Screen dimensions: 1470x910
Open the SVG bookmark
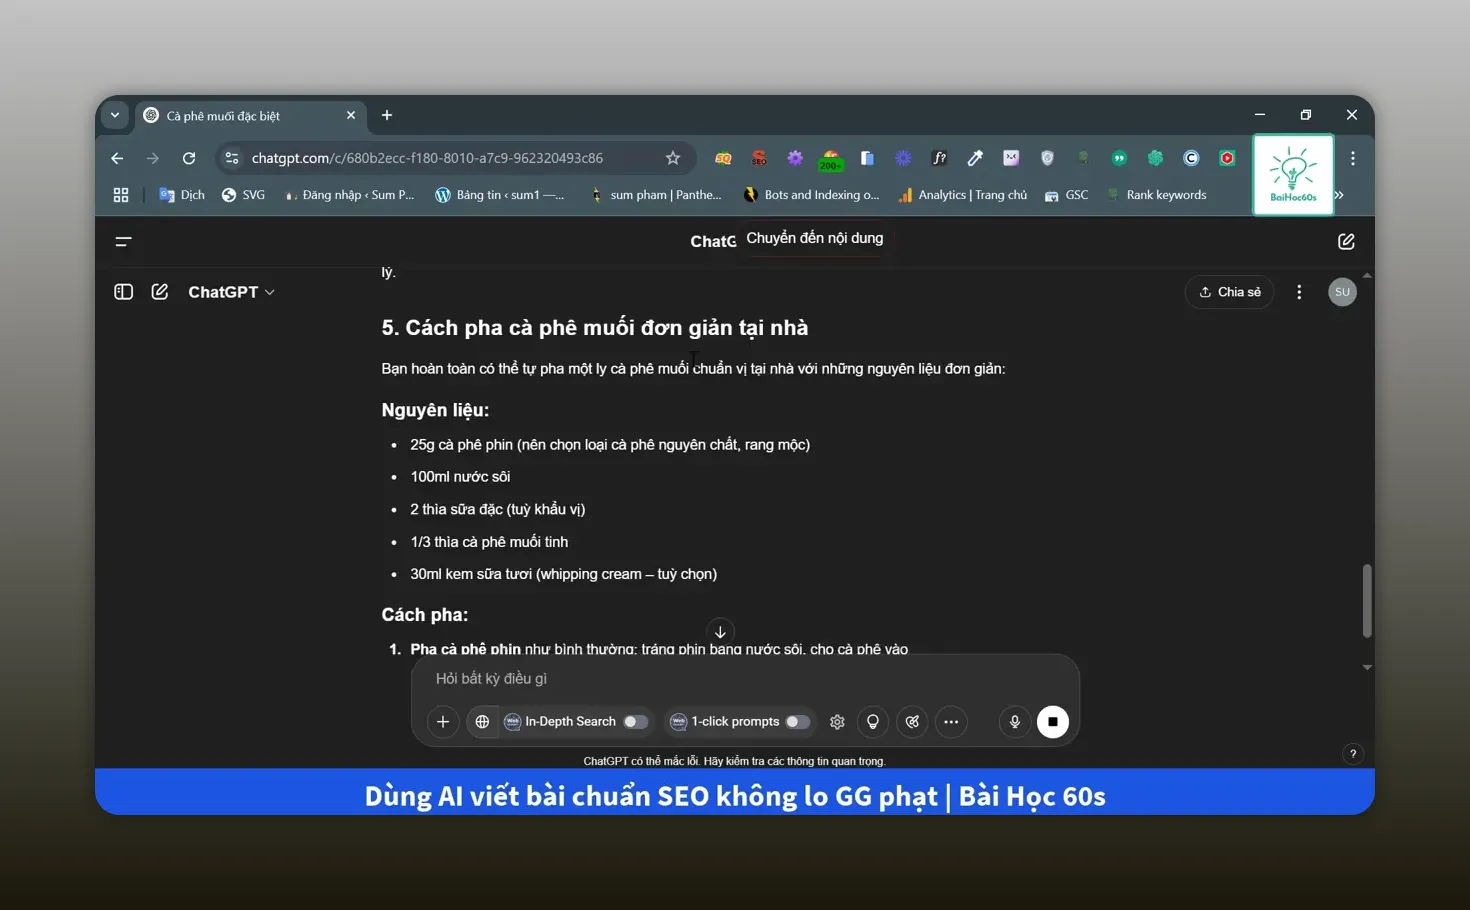click(243, 195)
